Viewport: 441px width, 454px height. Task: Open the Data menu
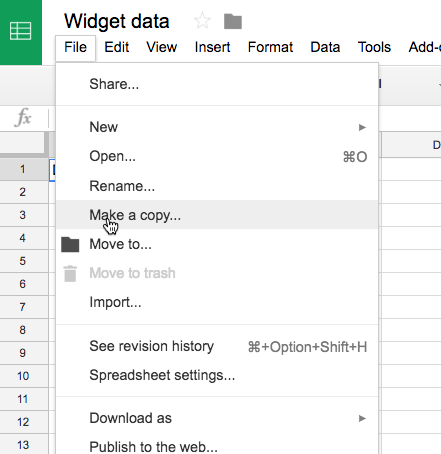325,47
